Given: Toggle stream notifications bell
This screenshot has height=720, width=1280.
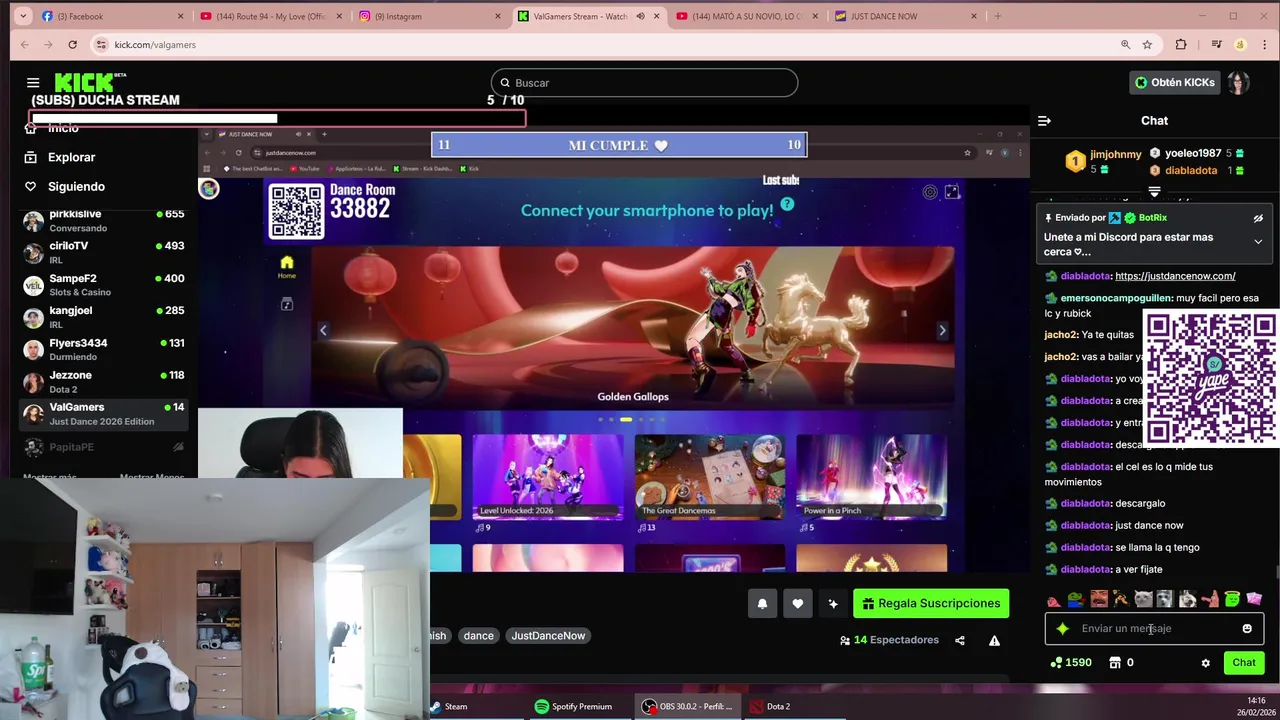Looking at the screenshot, I should [x=762, y=604].
